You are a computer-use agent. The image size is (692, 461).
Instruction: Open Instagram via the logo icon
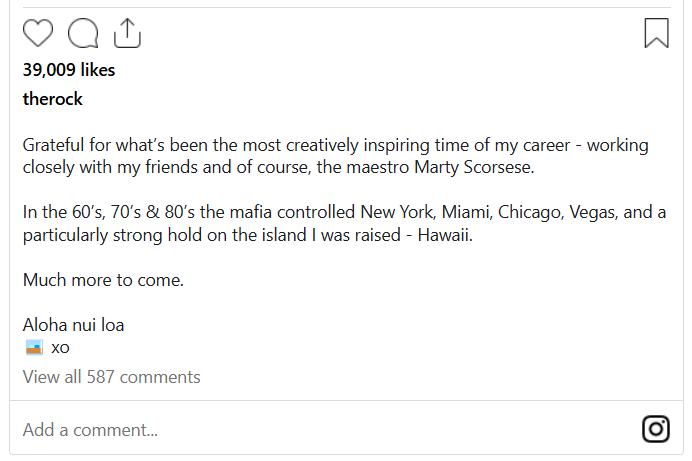click(655, 429)
